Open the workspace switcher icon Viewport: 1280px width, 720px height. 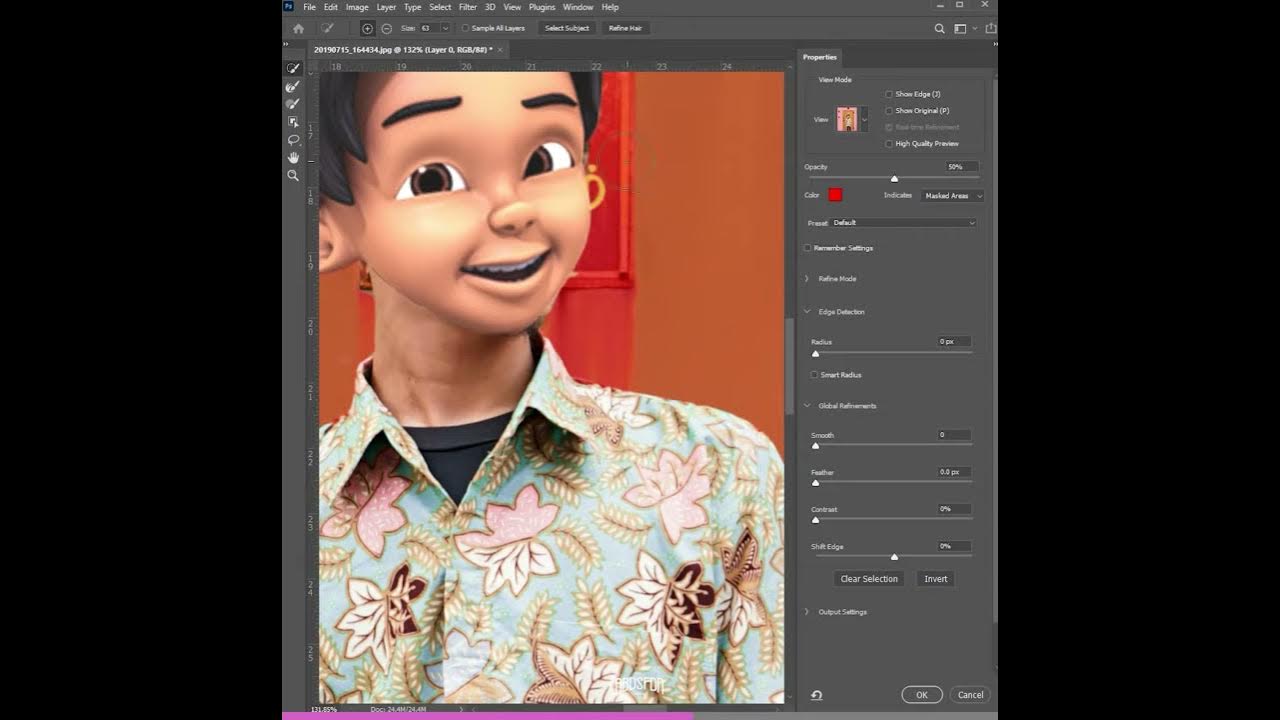click(x=960, y=29)
